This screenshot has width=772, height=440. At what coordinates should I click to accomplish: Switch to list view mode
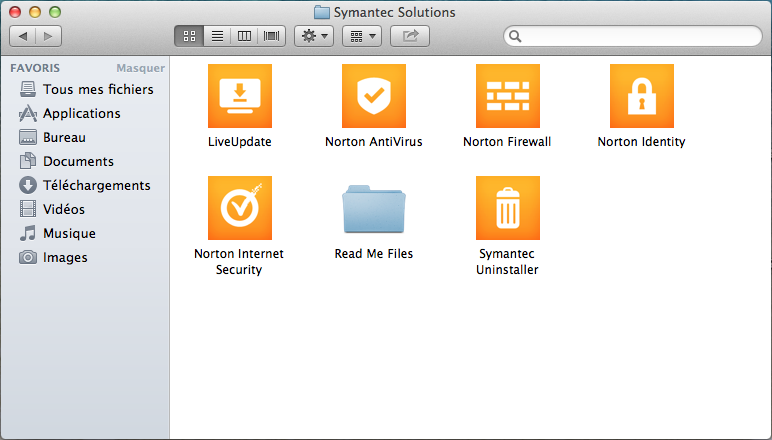coord(217,36)
